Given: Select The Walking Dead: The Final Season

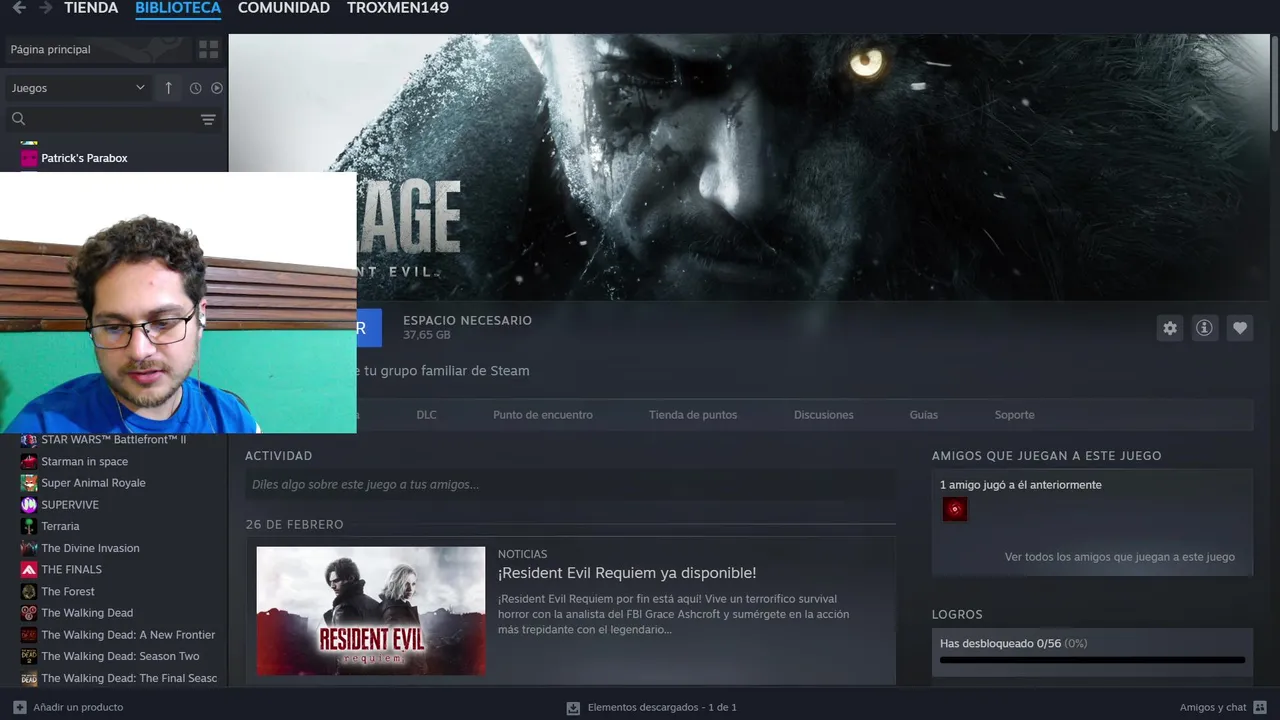Looking at the screenshot, I should point(129,678).
